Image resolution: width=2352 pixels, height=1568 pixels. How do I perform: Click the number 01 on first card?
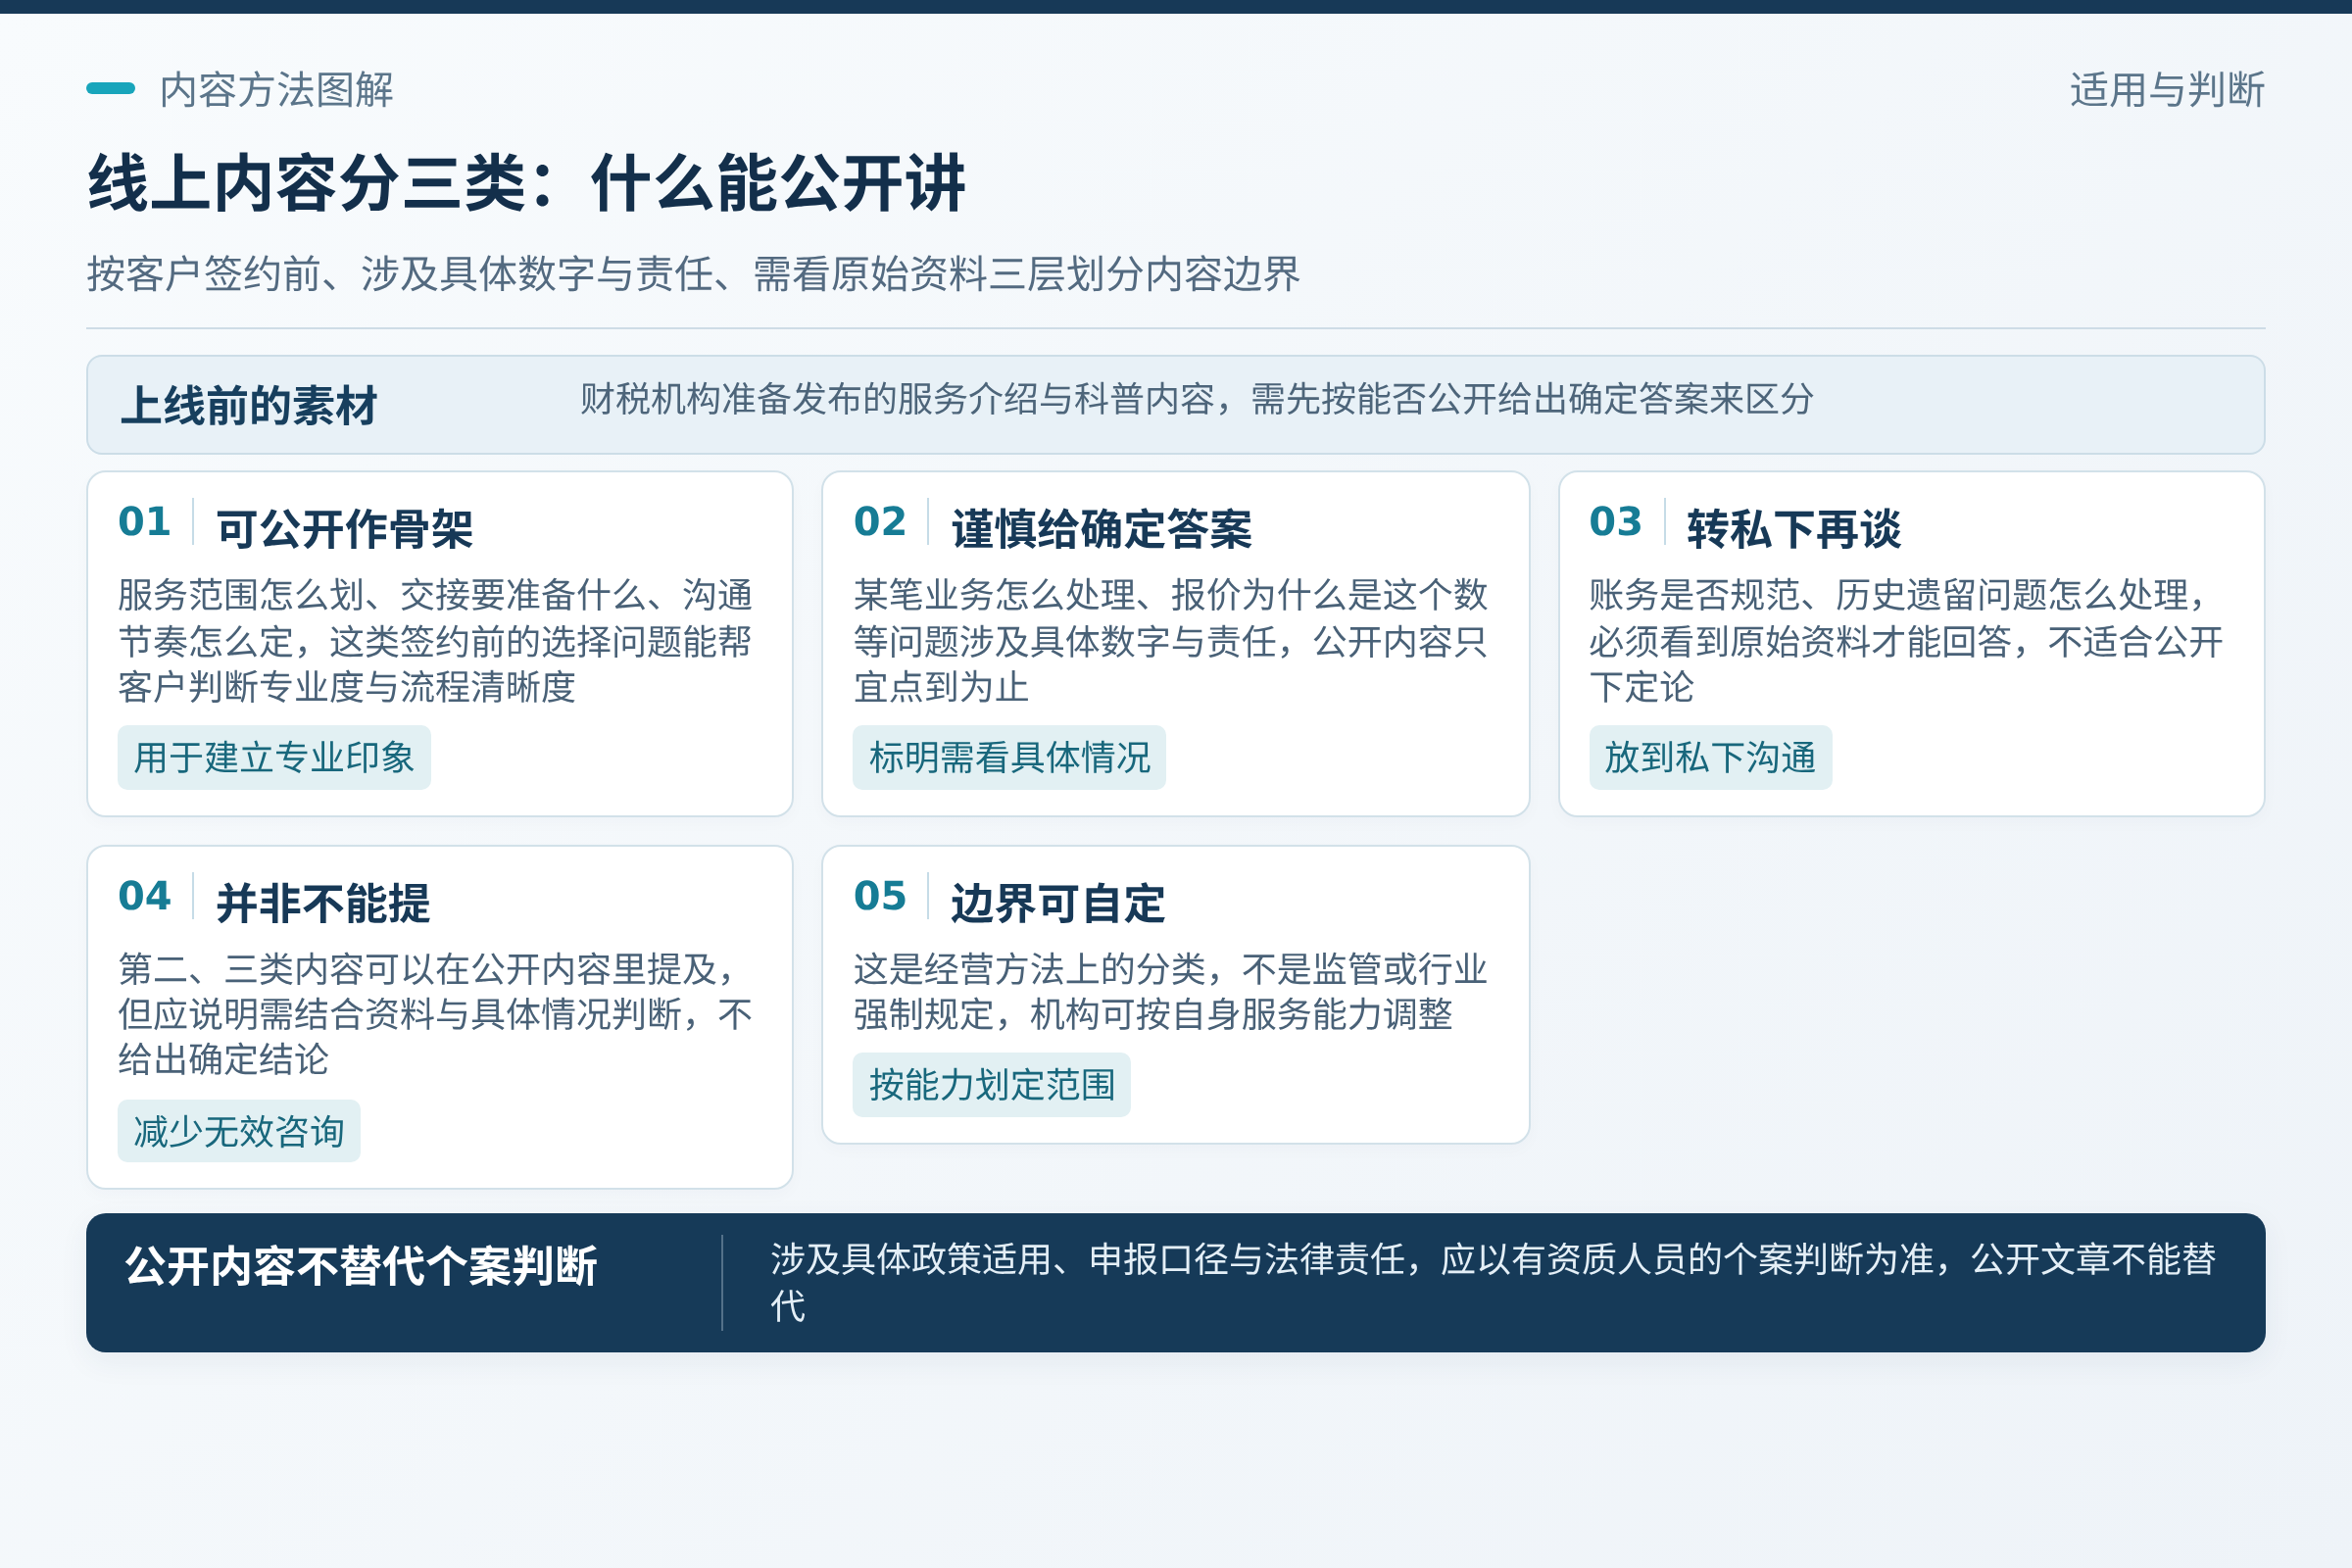(144, 522)
